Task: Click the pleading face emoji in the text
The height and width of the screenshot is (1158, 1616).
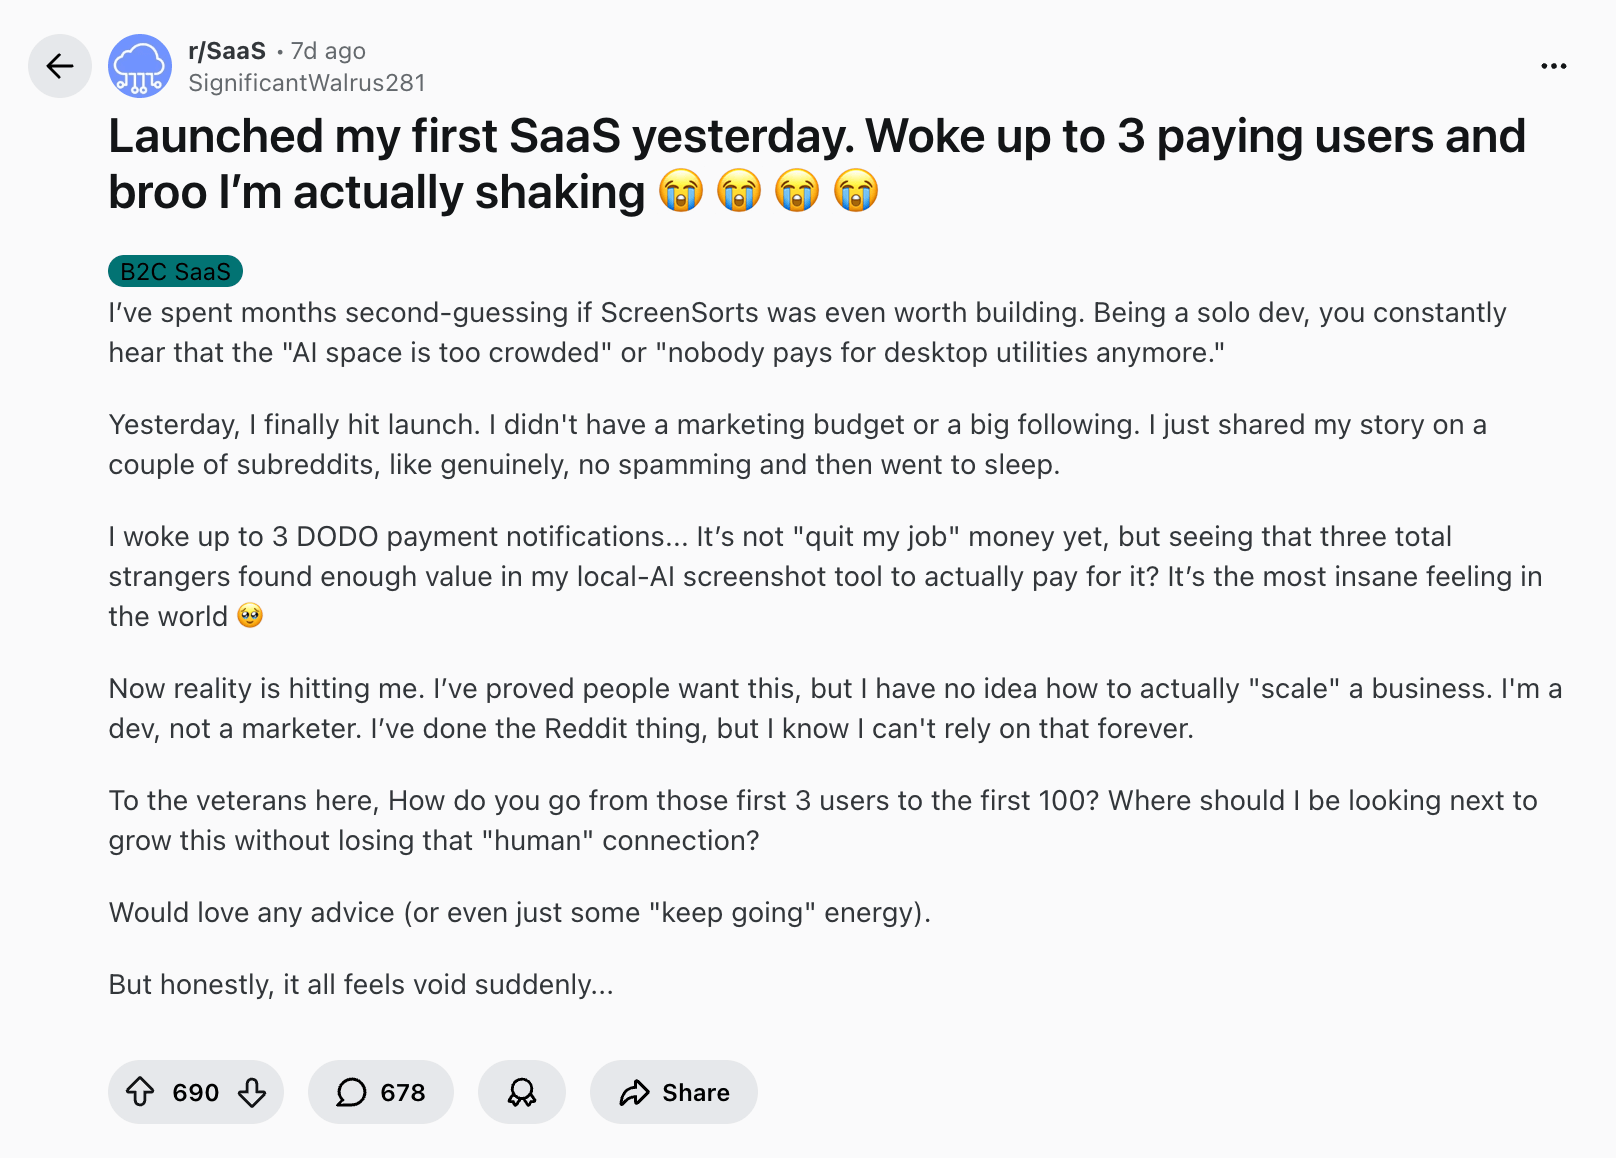Action: click(x=250, y=615)
